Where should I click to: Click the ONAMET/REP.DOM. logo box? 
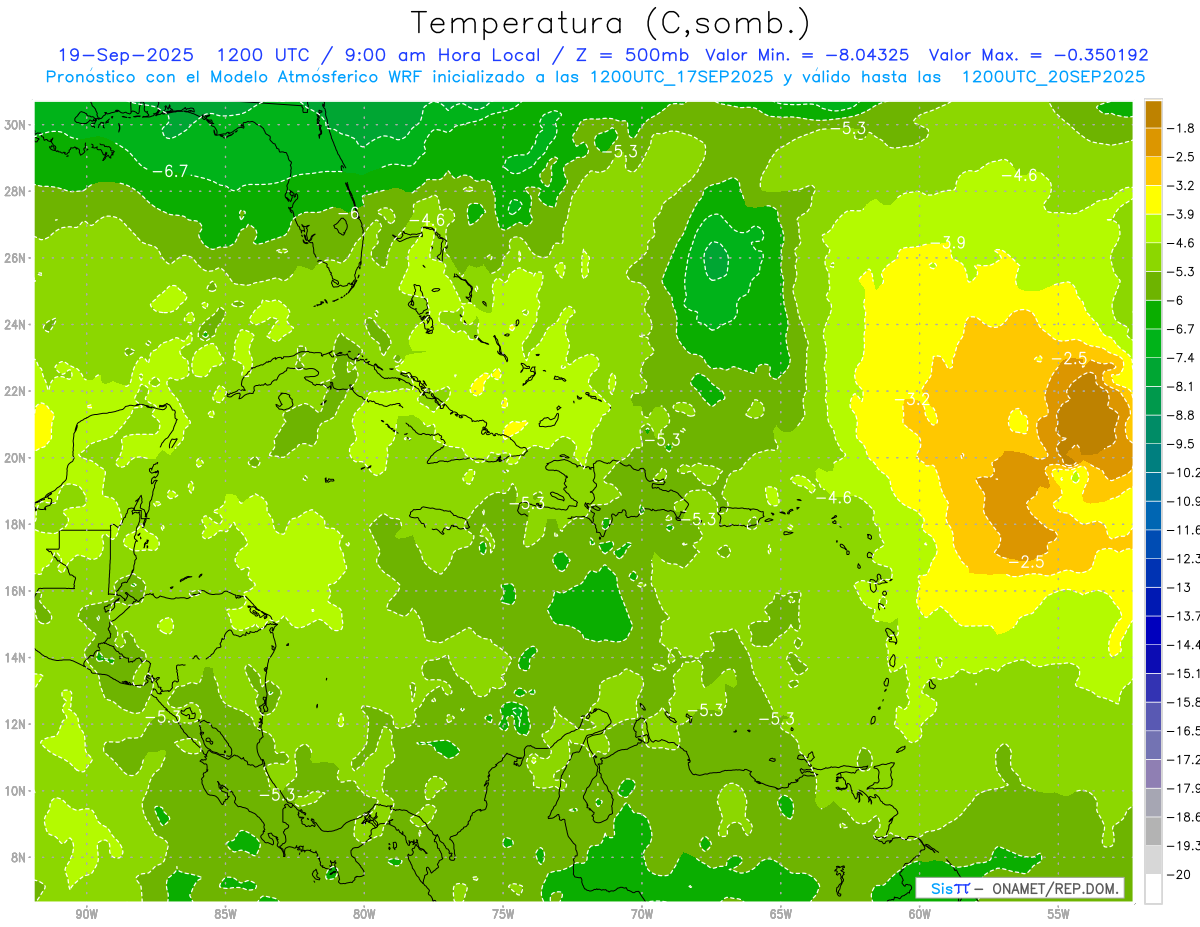click(1020, 888)
